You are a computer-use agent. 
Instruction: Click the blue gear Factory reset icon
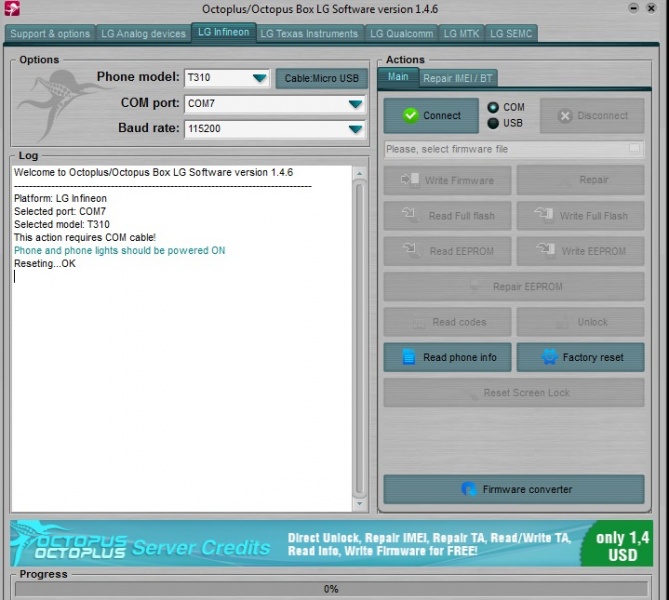pos(549,357)
